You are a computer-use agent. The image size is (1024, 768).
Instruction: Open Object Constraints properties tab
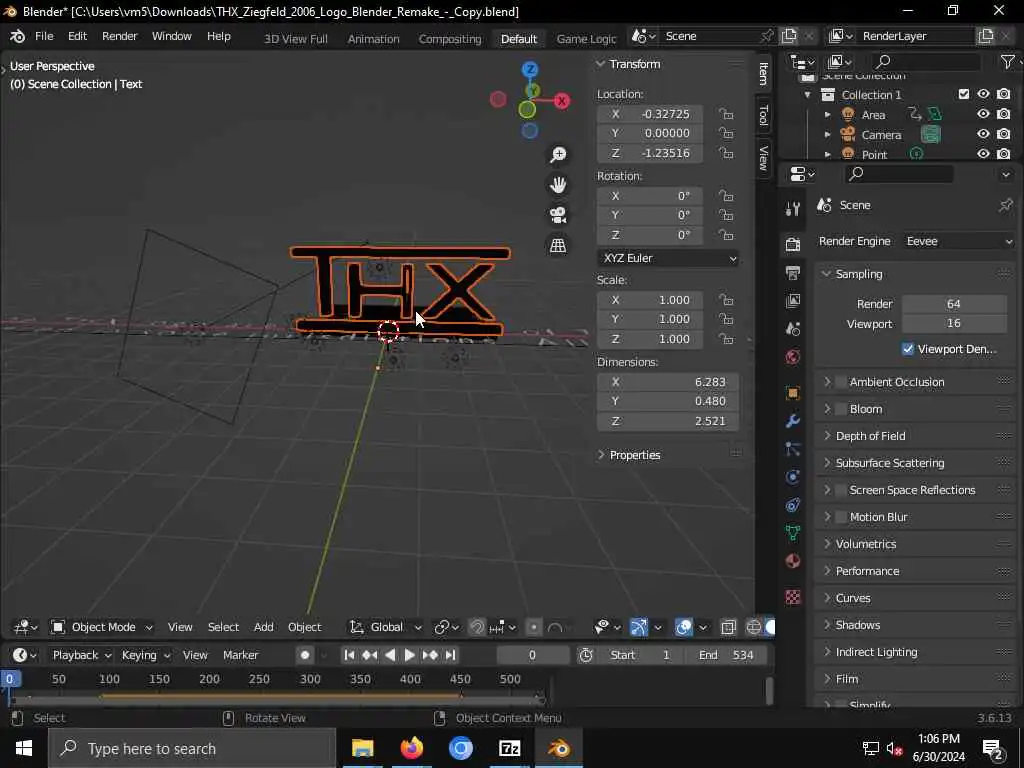click(x=793, y=505)
